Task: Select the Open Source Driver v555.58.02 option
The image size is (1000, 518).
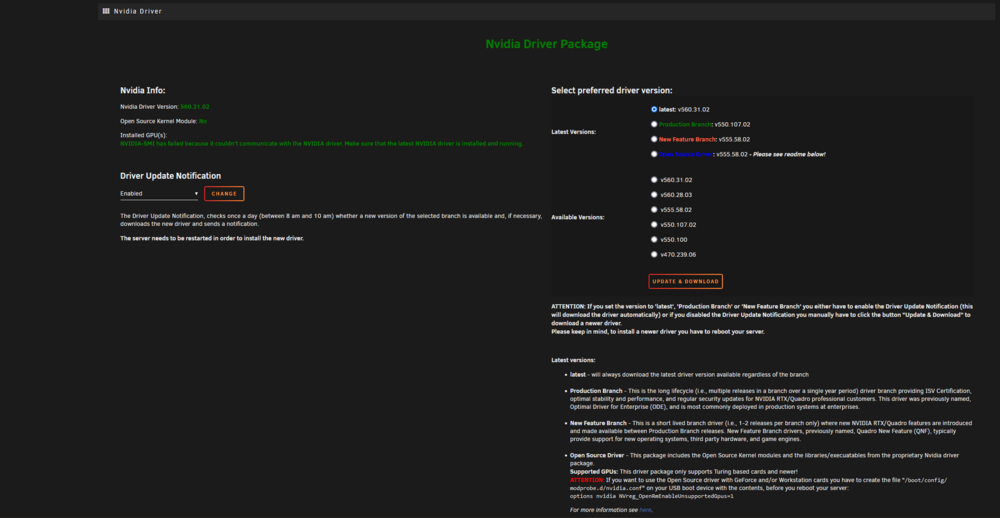Action: pyautogui.click(x=654, y=154)
